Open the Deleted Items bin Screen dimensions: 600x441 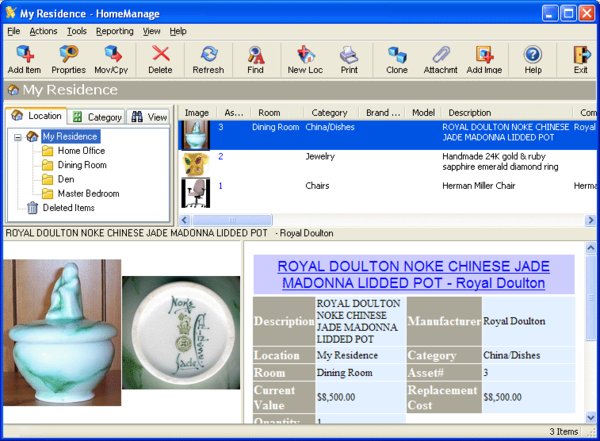coord(69,208)
